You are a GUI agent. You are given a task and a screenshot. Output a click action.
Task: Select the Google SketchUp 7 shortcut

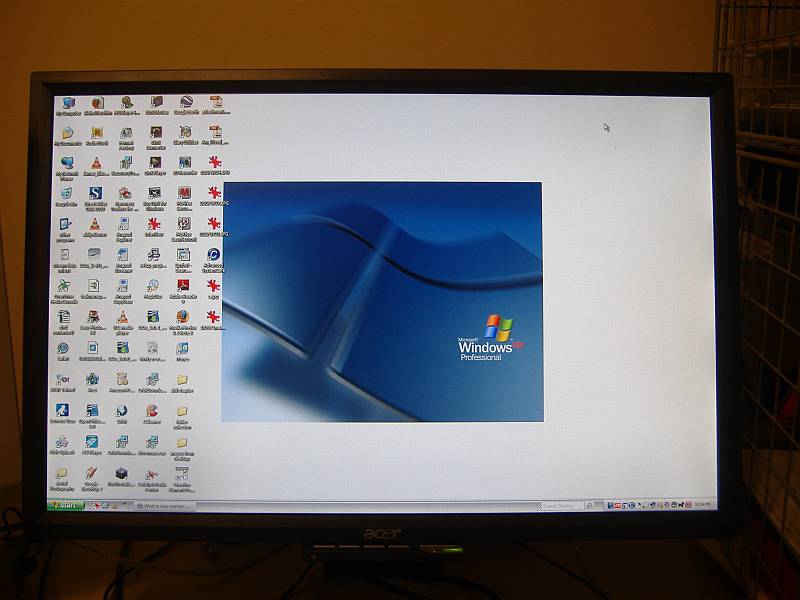pos(91,473)
